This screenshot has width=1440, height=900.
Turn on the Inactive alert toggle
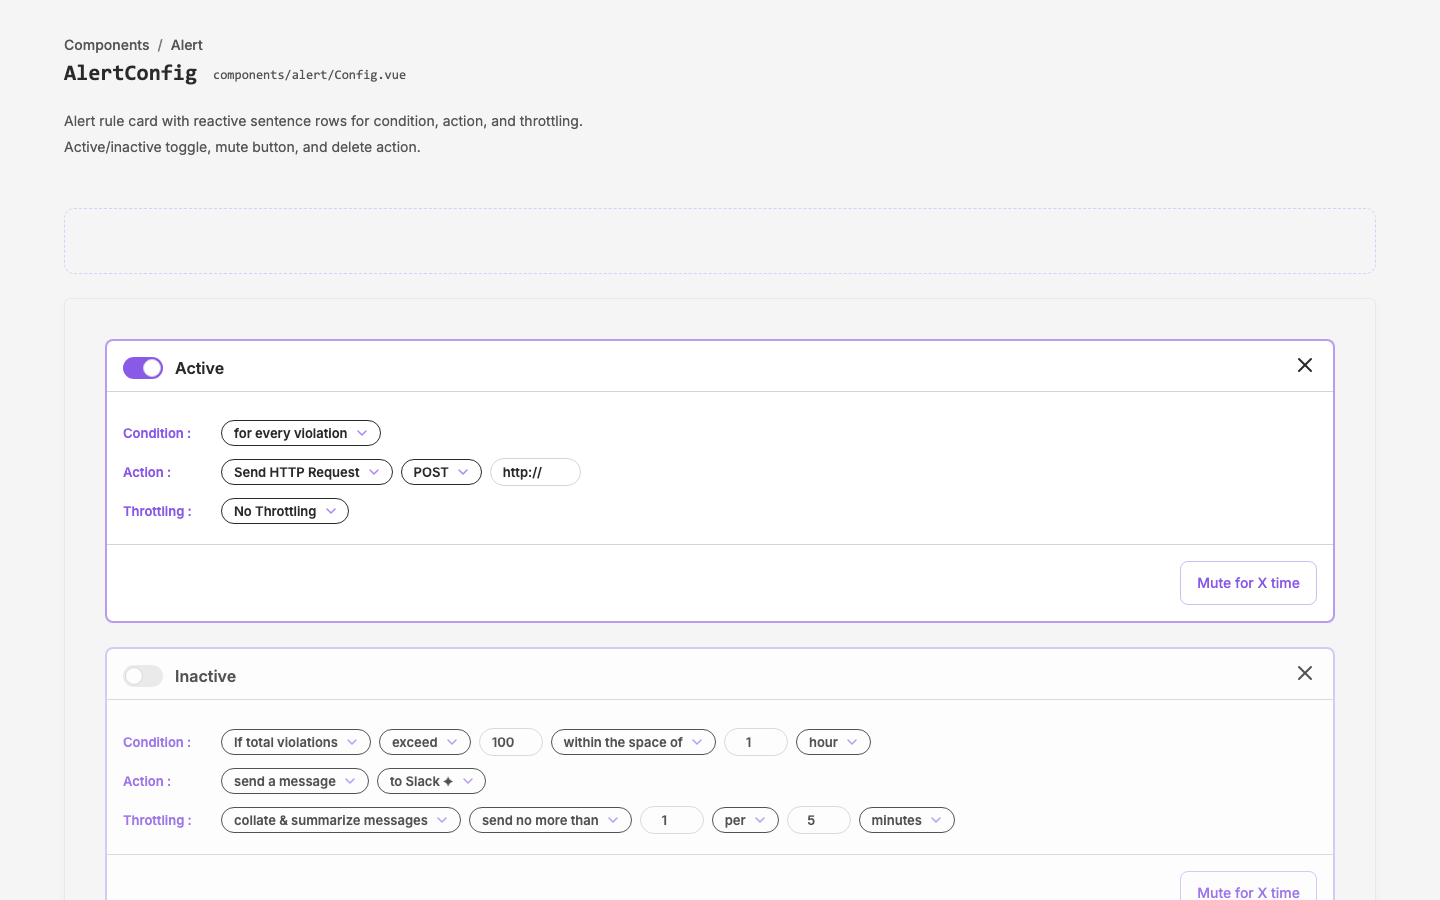(143, 676)
